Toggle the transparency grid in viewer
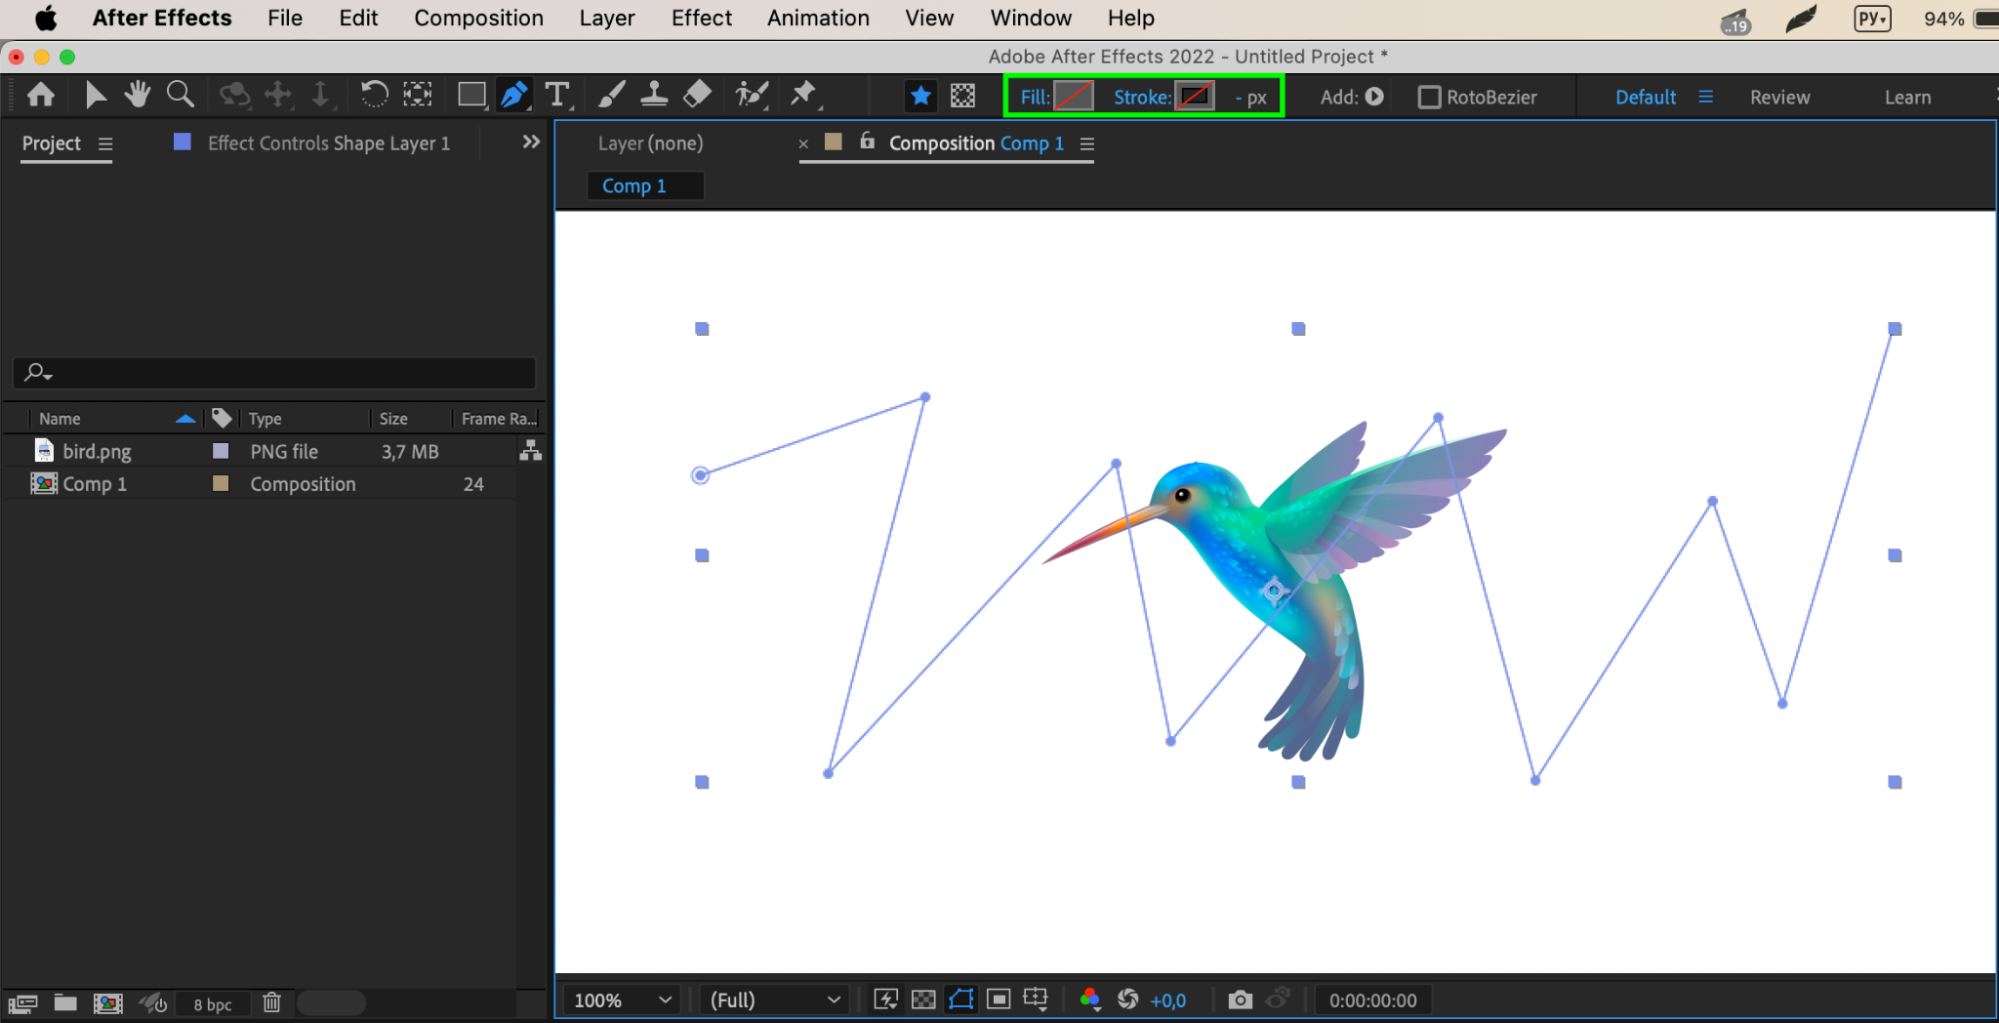This screenshot has width=1999, height=1023. (x=924, y=999)
